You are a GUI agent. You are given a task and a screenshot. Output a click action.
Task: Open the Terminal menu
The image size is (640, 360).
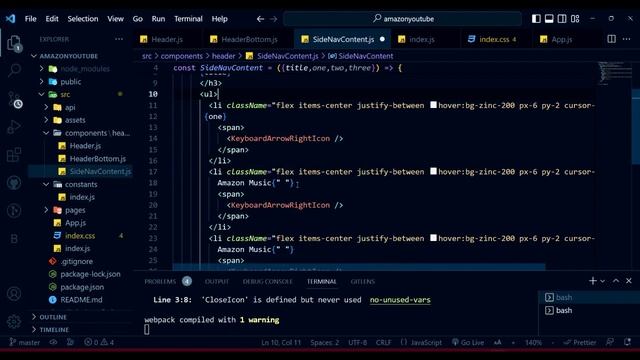point(188,19)
